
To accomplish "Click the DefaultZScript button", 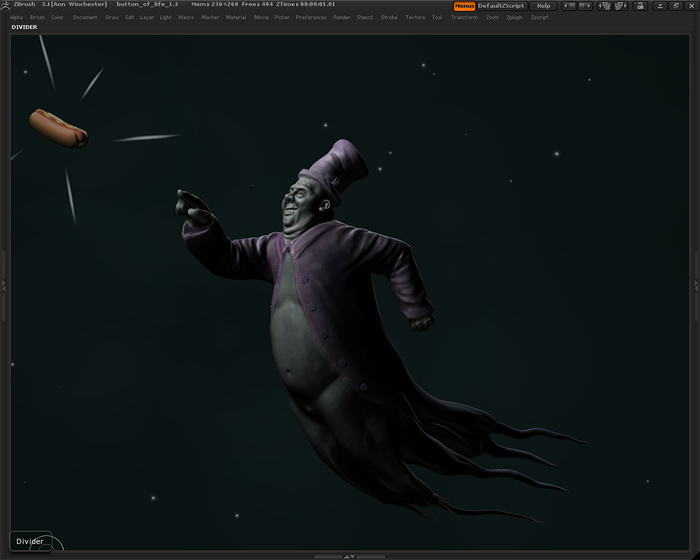I will [501, 6].
